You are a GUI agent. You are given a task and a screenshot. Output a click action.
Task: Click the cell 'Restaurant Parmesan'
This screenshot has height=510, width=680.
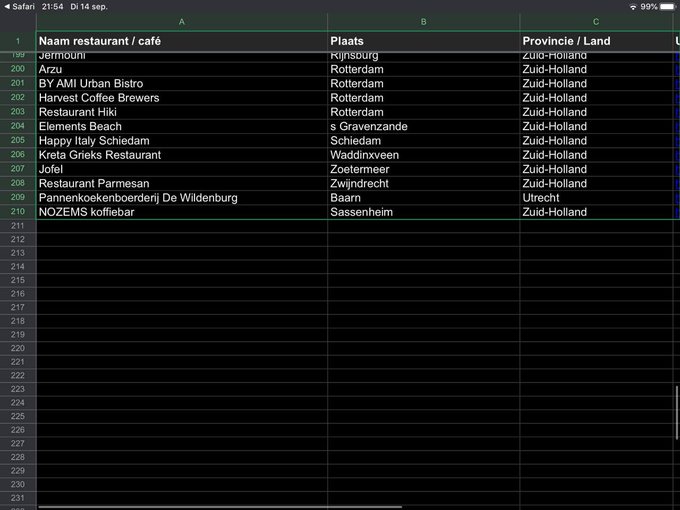182,184
